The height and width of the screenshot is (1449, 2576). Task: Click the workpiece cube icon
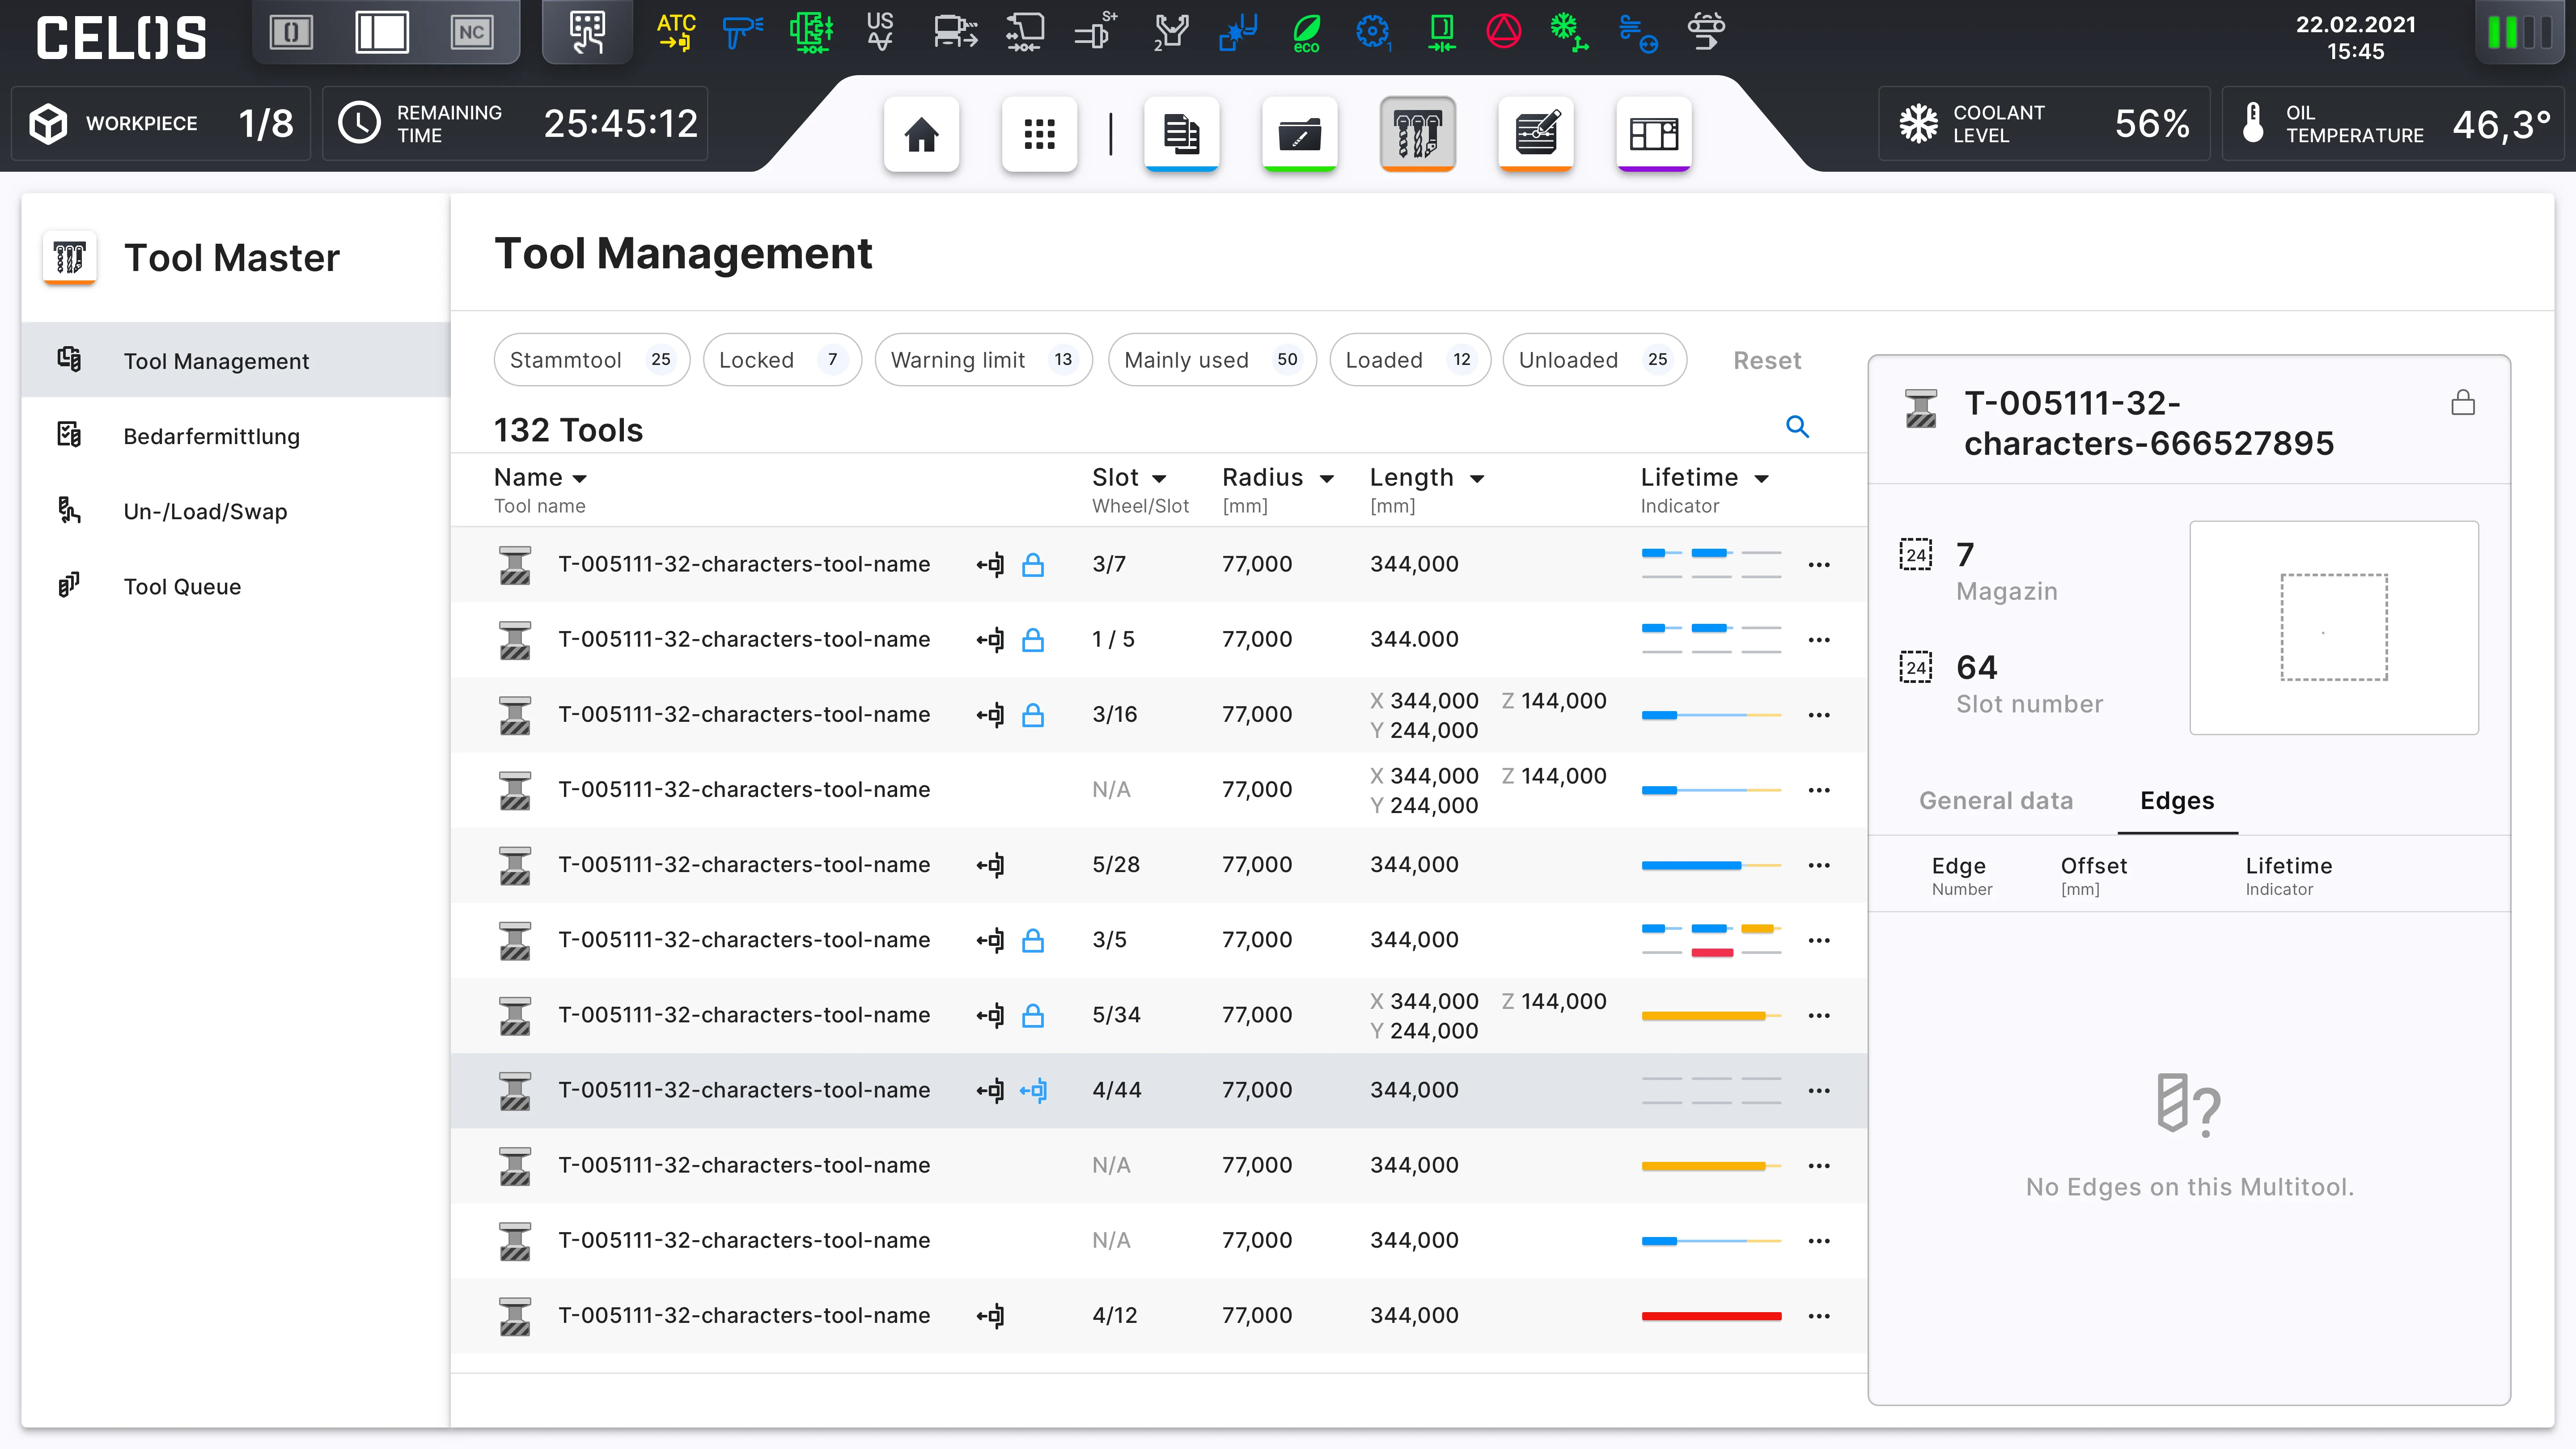[x=48, y=123]
